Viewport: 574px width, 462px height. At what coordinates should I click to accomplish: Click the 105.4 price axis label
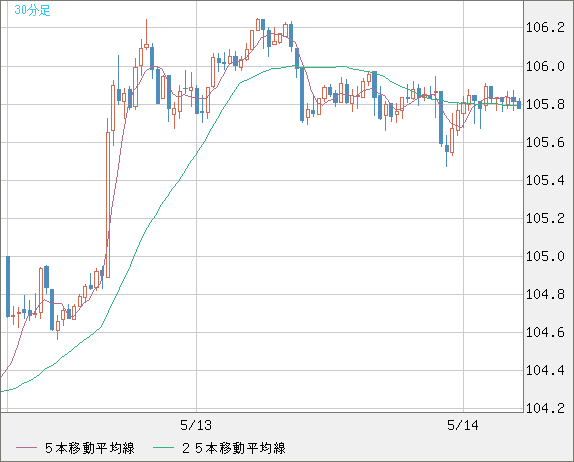(x=545, y=180)
